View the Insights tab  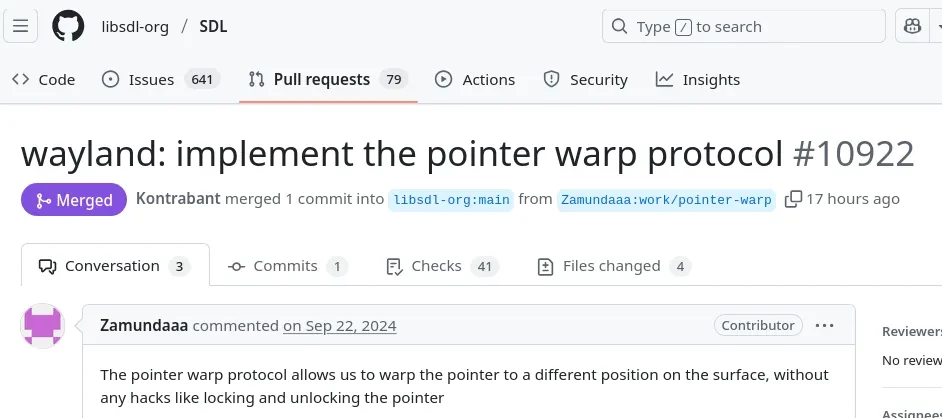tap(698, 80)
